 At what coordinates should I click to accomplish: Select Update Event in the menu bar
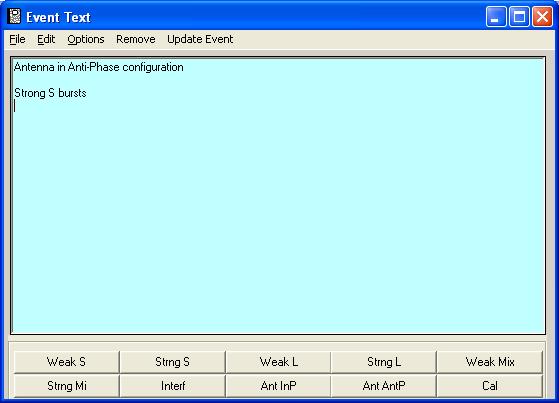coord(200,39)
